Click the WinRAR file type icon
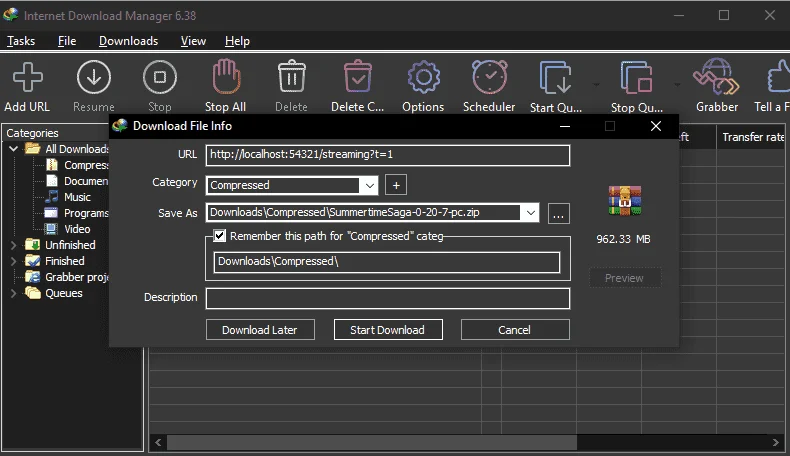Screen dimensions: 790x456 pos(625,201)
